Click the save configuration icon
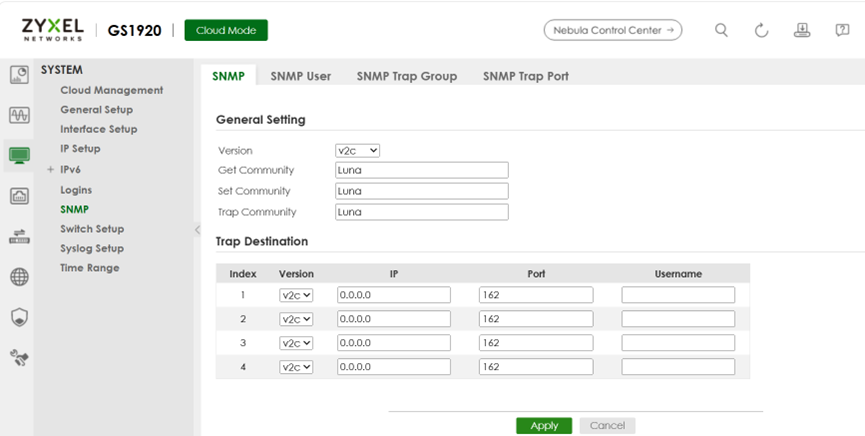 (x=802, y=30)
